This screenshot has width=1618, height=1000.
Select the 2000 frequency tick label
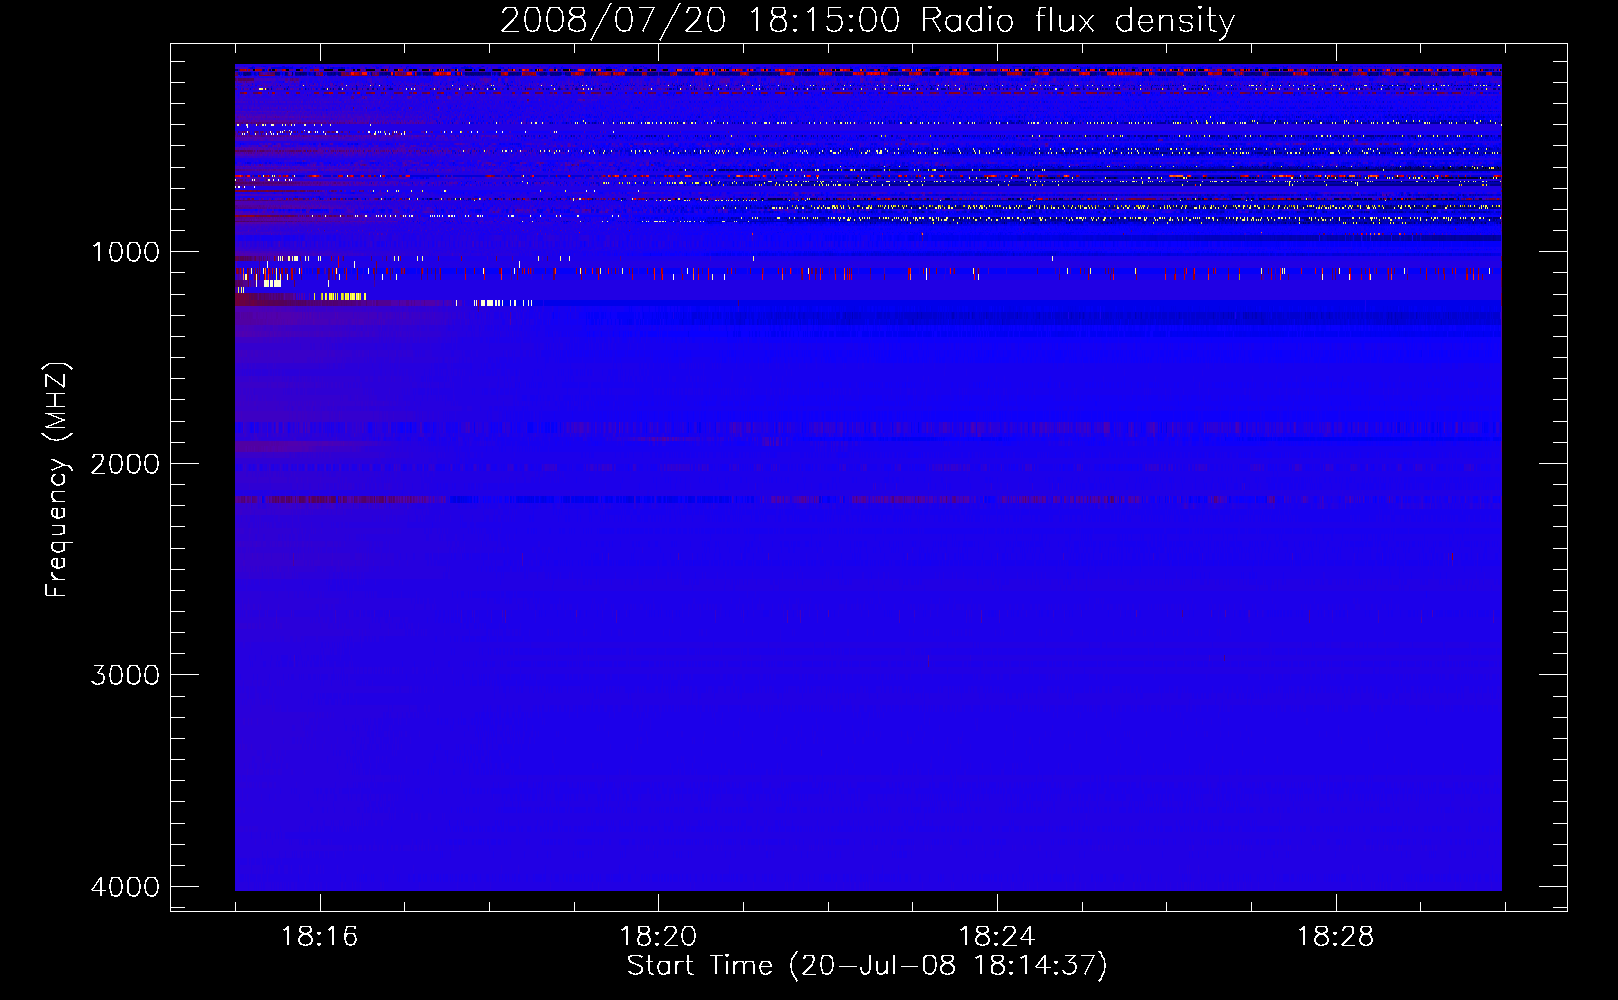coord(125,464)
